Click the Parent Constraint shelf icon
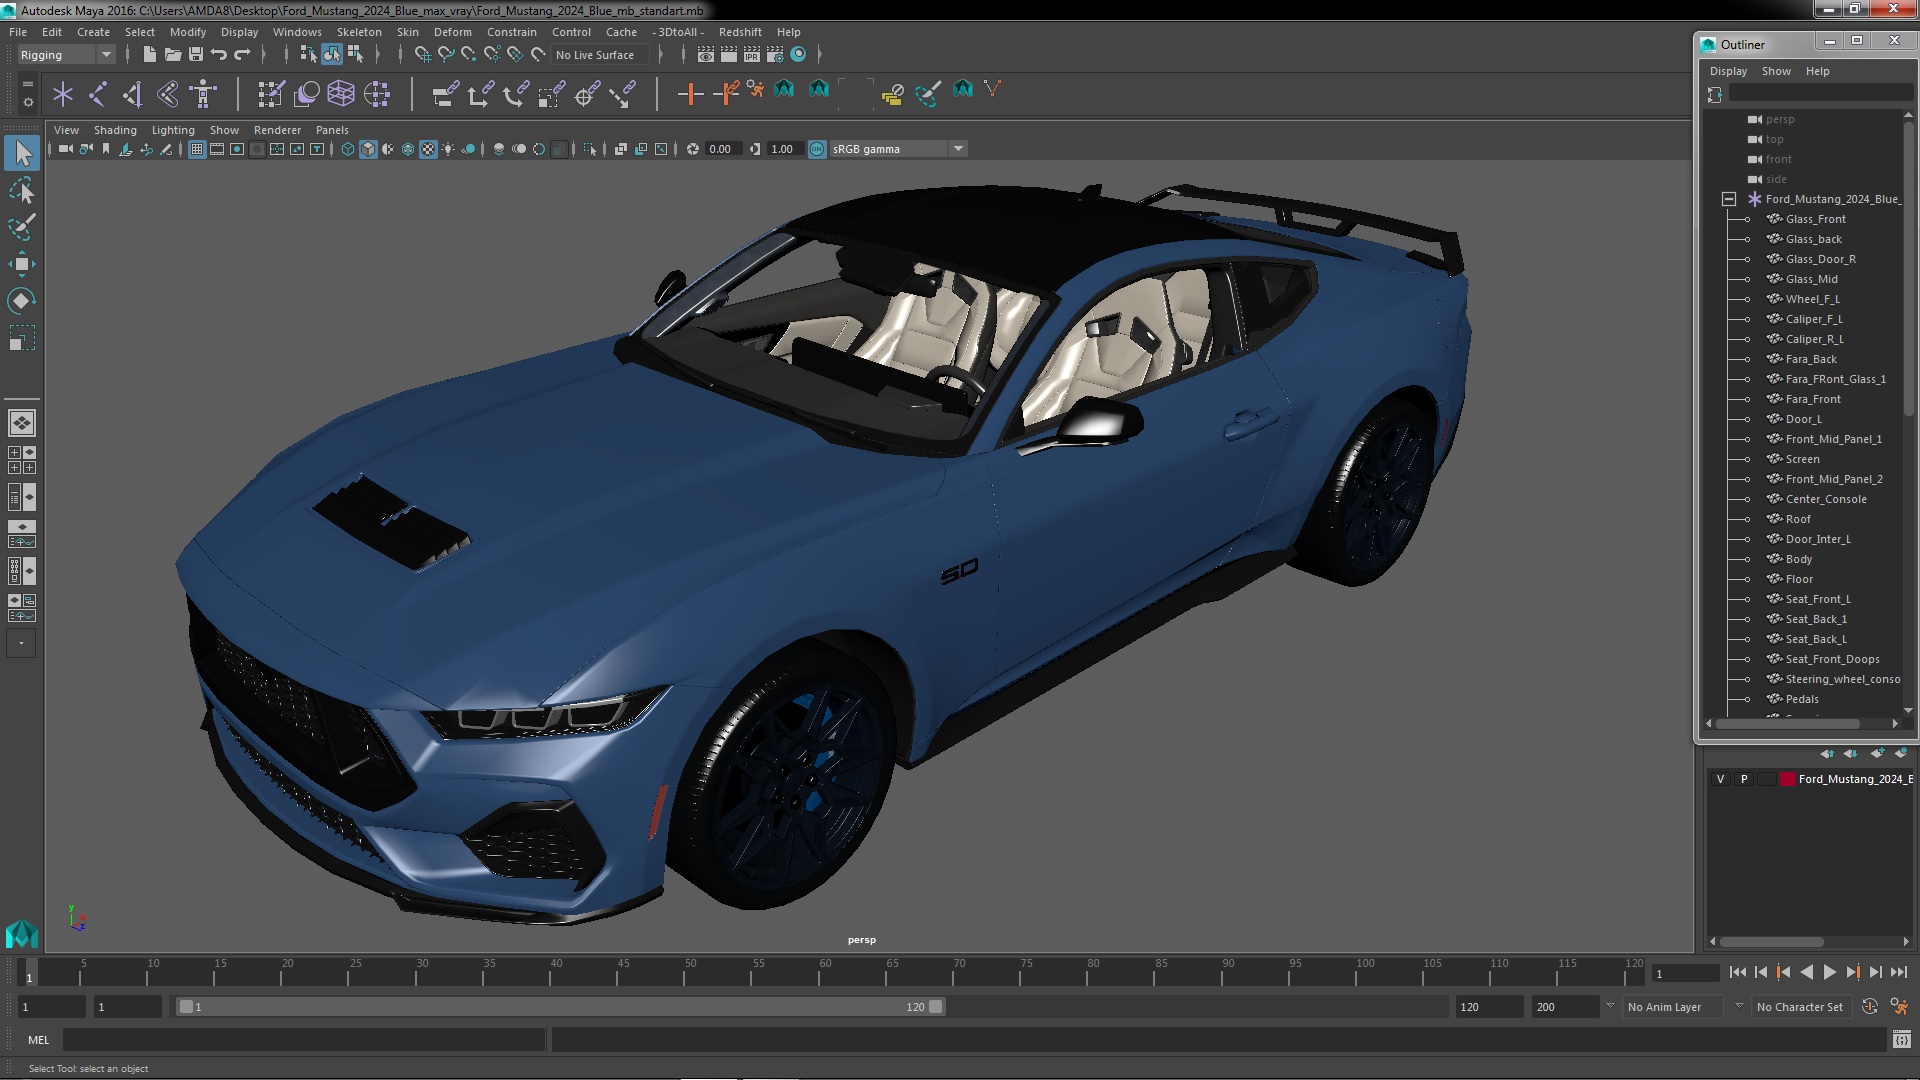The image size is (1920, 1080). tap(445, 94)
